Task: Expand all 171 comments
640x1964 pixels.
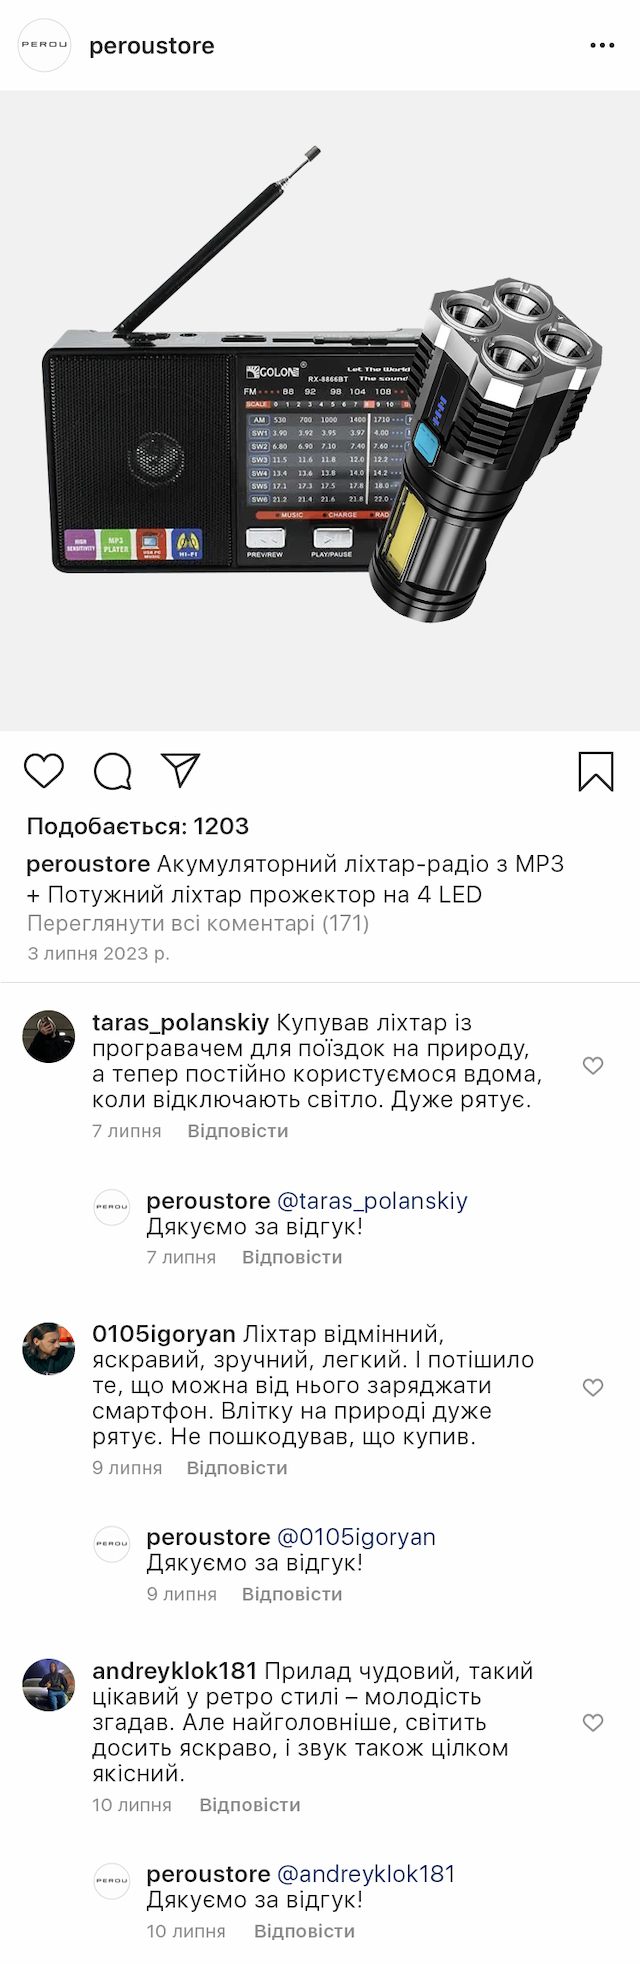Action: click(x=198, y=923)
